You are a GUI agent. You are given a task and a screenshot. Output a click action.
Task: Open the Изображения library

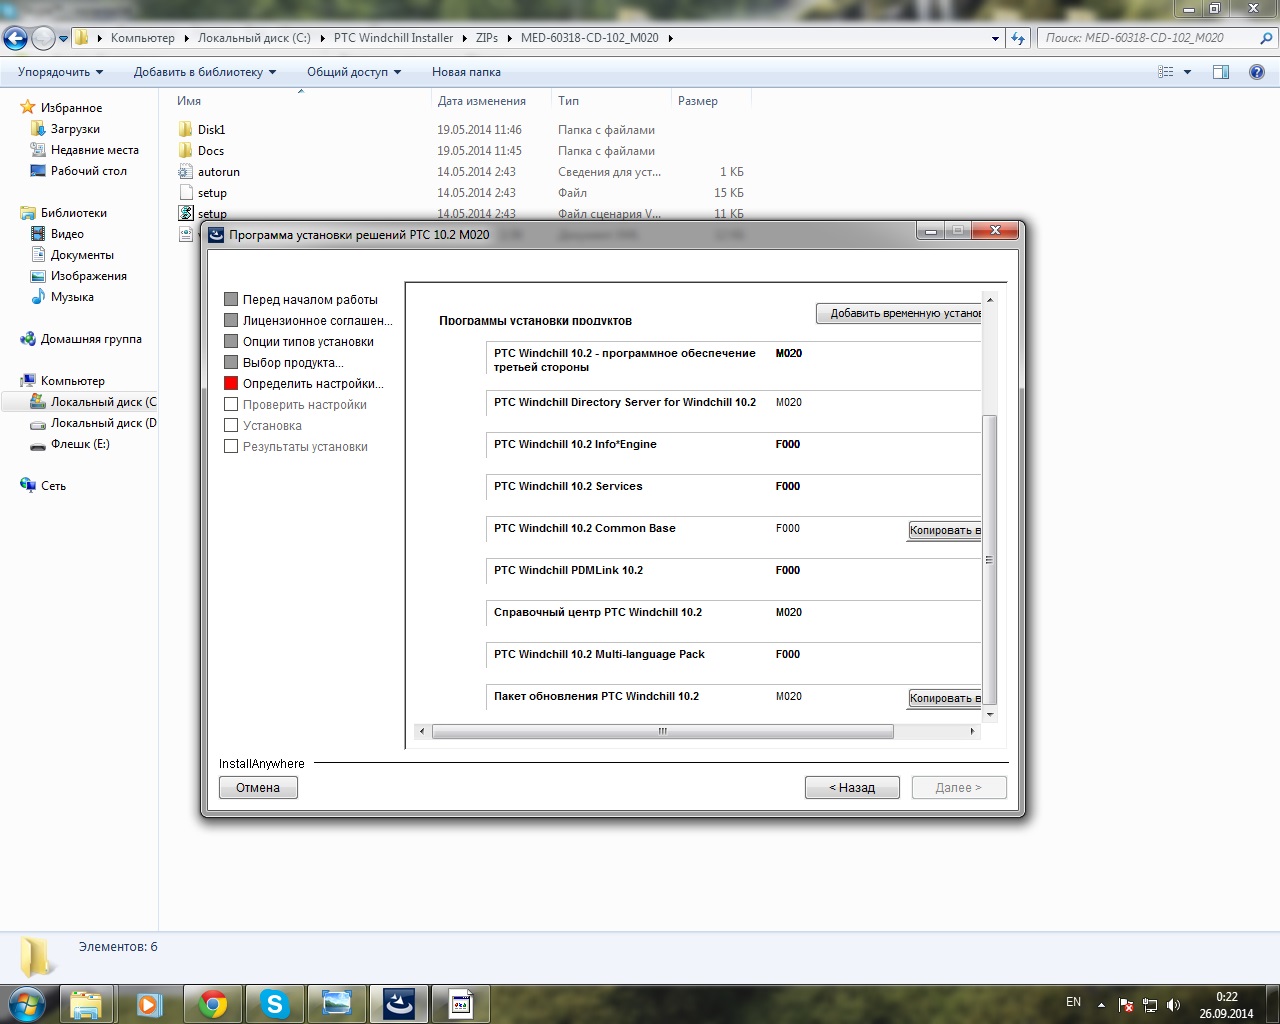point(89,276)
